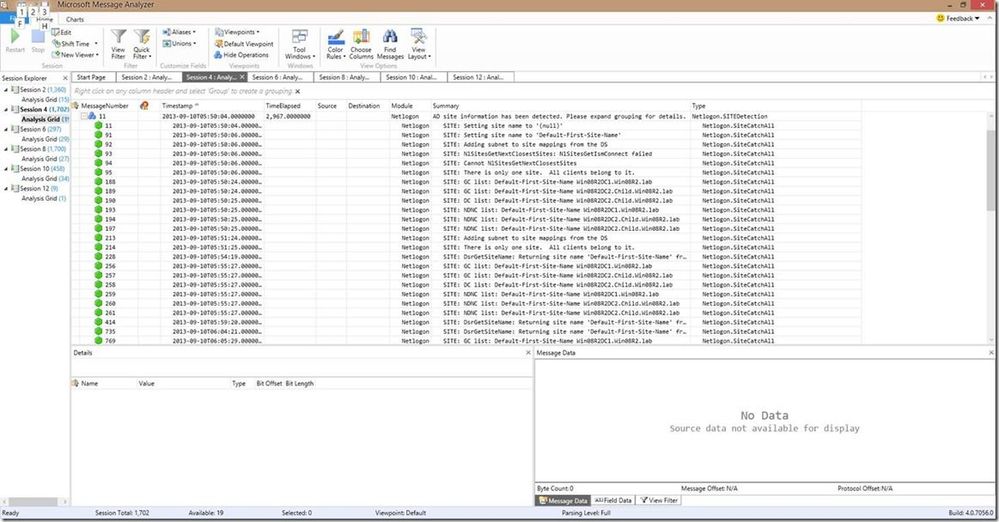Switch to the Charts ribbon tab

[x=75, y=19]
